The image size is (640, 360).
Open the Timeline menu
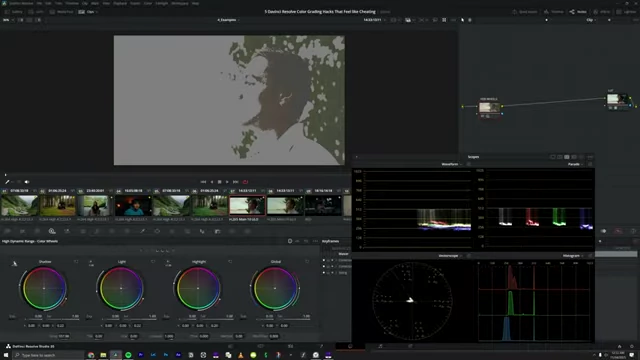point(72,3)
